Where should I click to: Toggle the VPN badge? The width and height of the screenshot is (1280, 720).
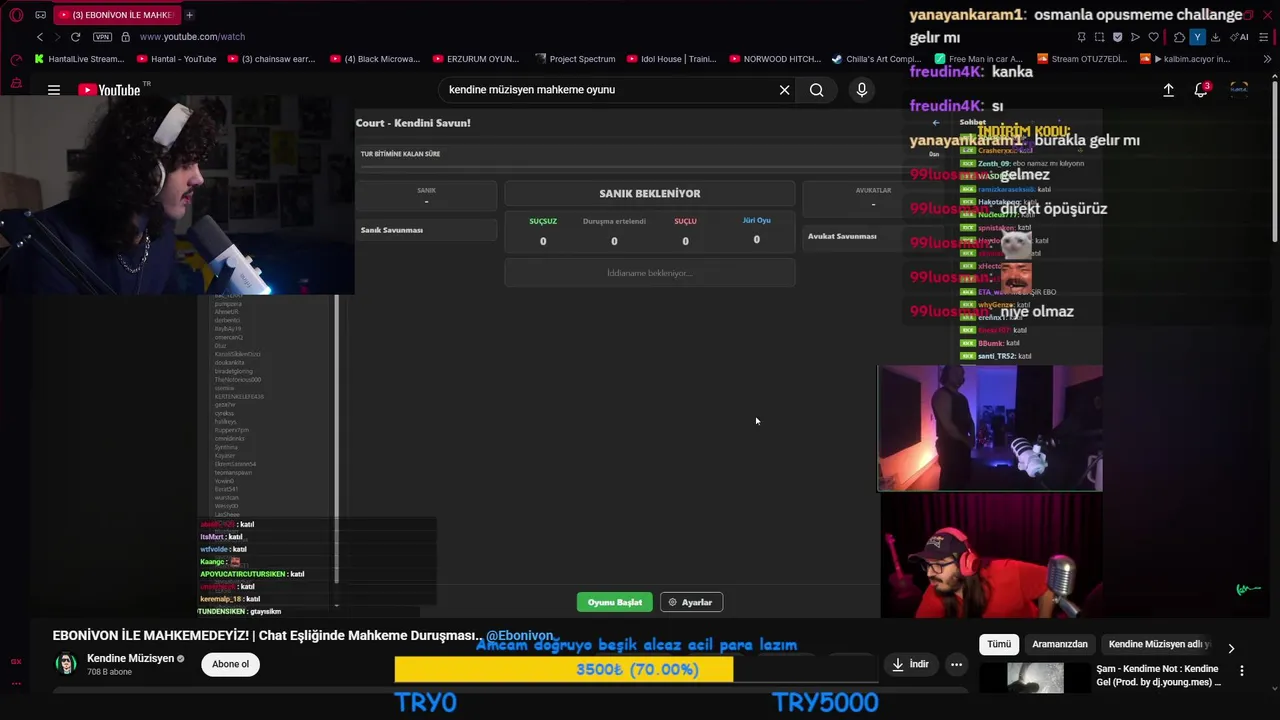(x=102, y=37)
